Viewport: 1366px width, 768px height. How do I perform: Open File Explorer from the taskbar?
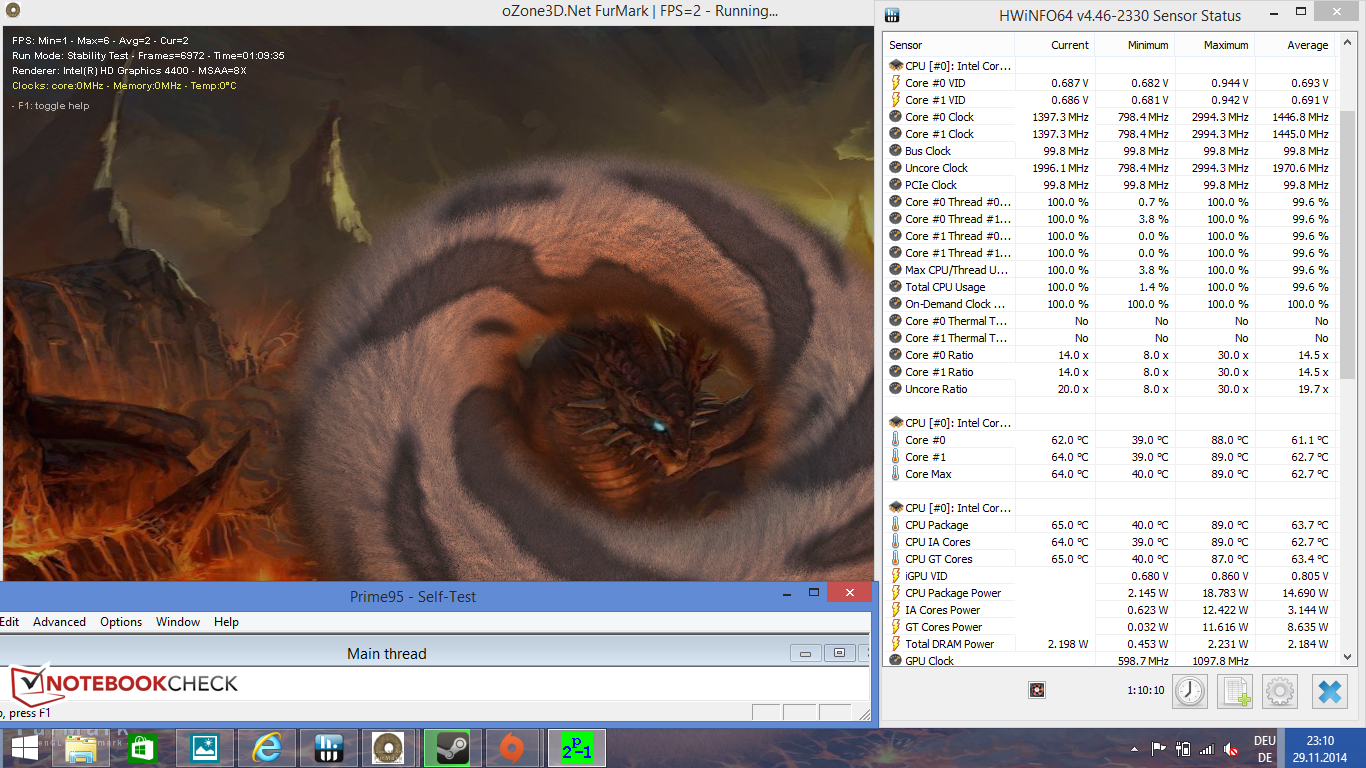coord(81,747)
